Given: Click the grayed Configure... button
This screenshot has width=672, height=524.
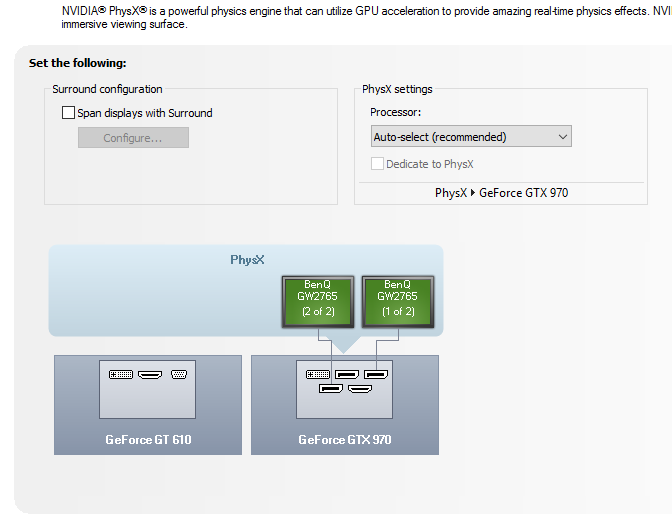Looking at the screenshot, I should click(133, 138).
